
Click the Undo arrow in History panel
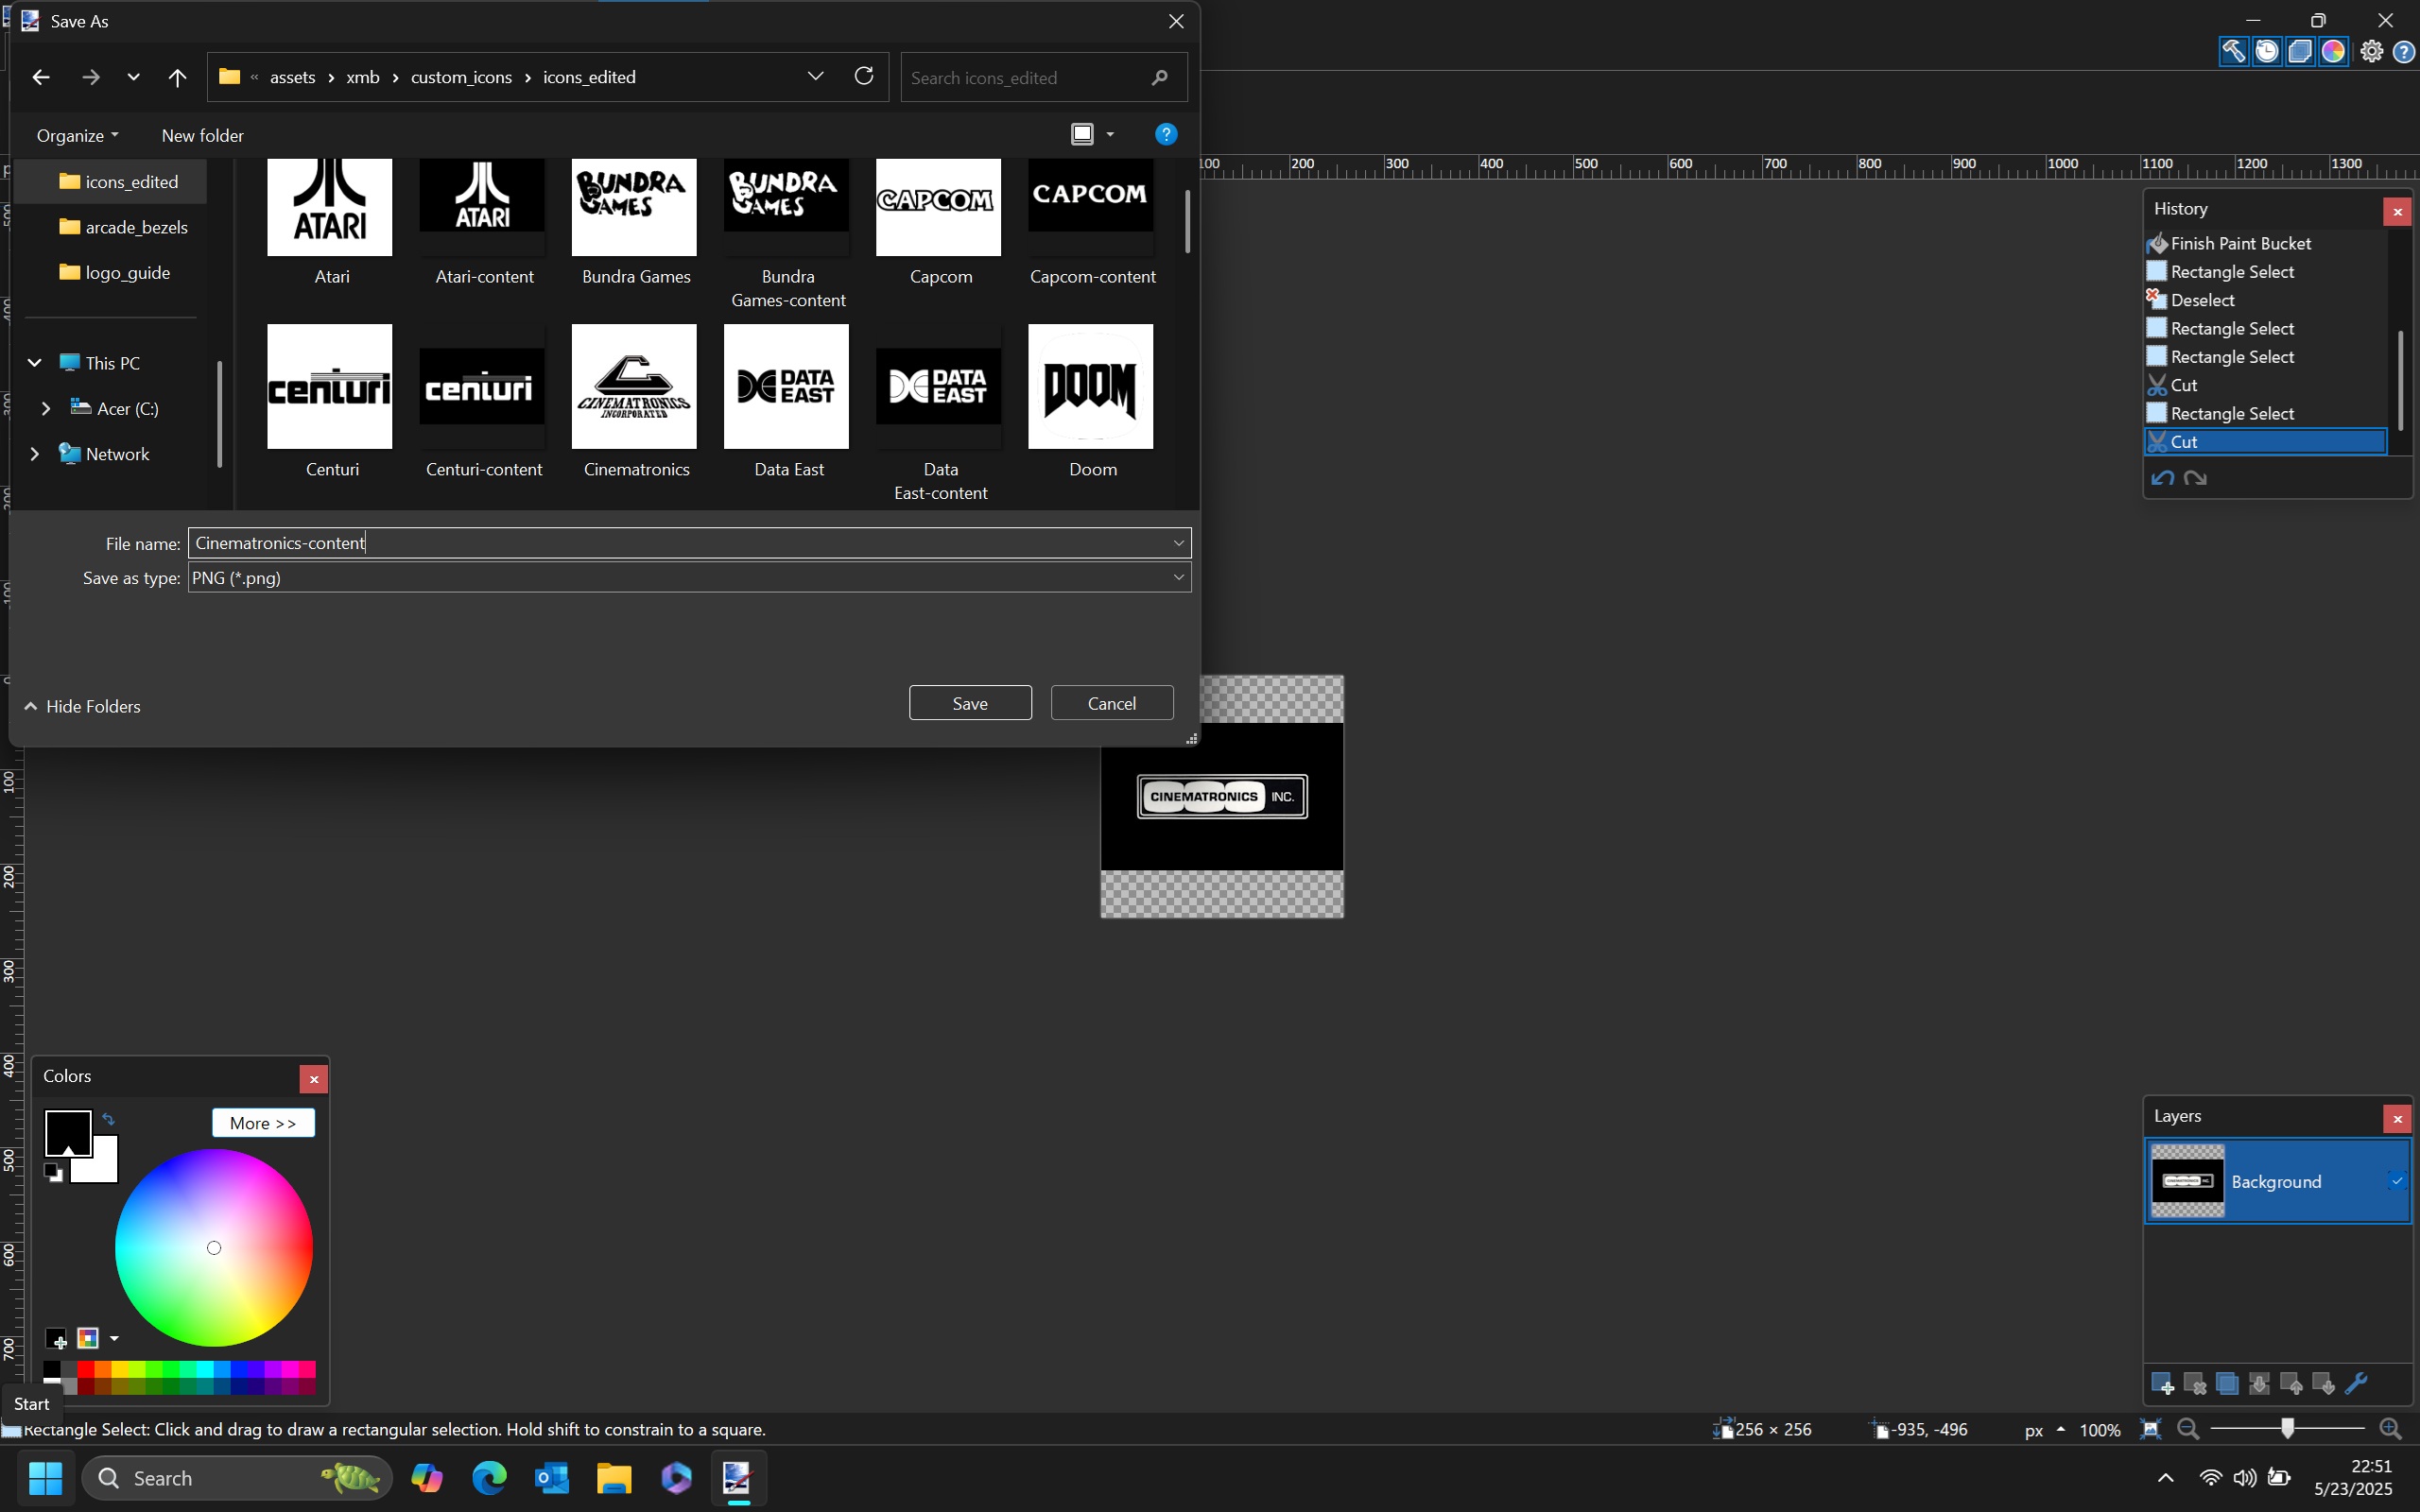(2162, 478)
